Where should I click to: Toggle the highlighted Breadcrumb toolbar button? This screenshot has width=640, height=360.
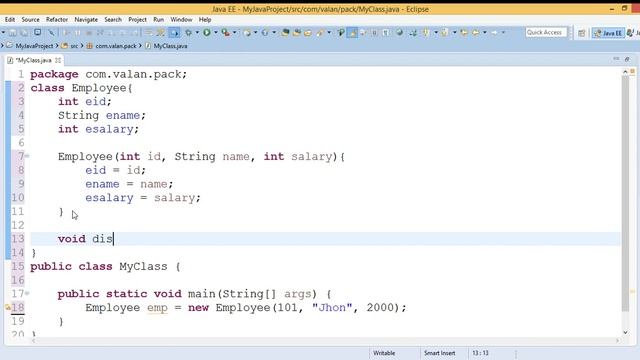click(x=174, y=33)
